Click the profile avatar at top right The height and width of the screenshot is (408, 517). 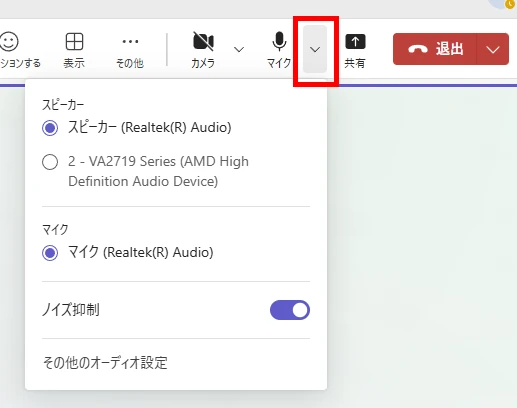503,3
